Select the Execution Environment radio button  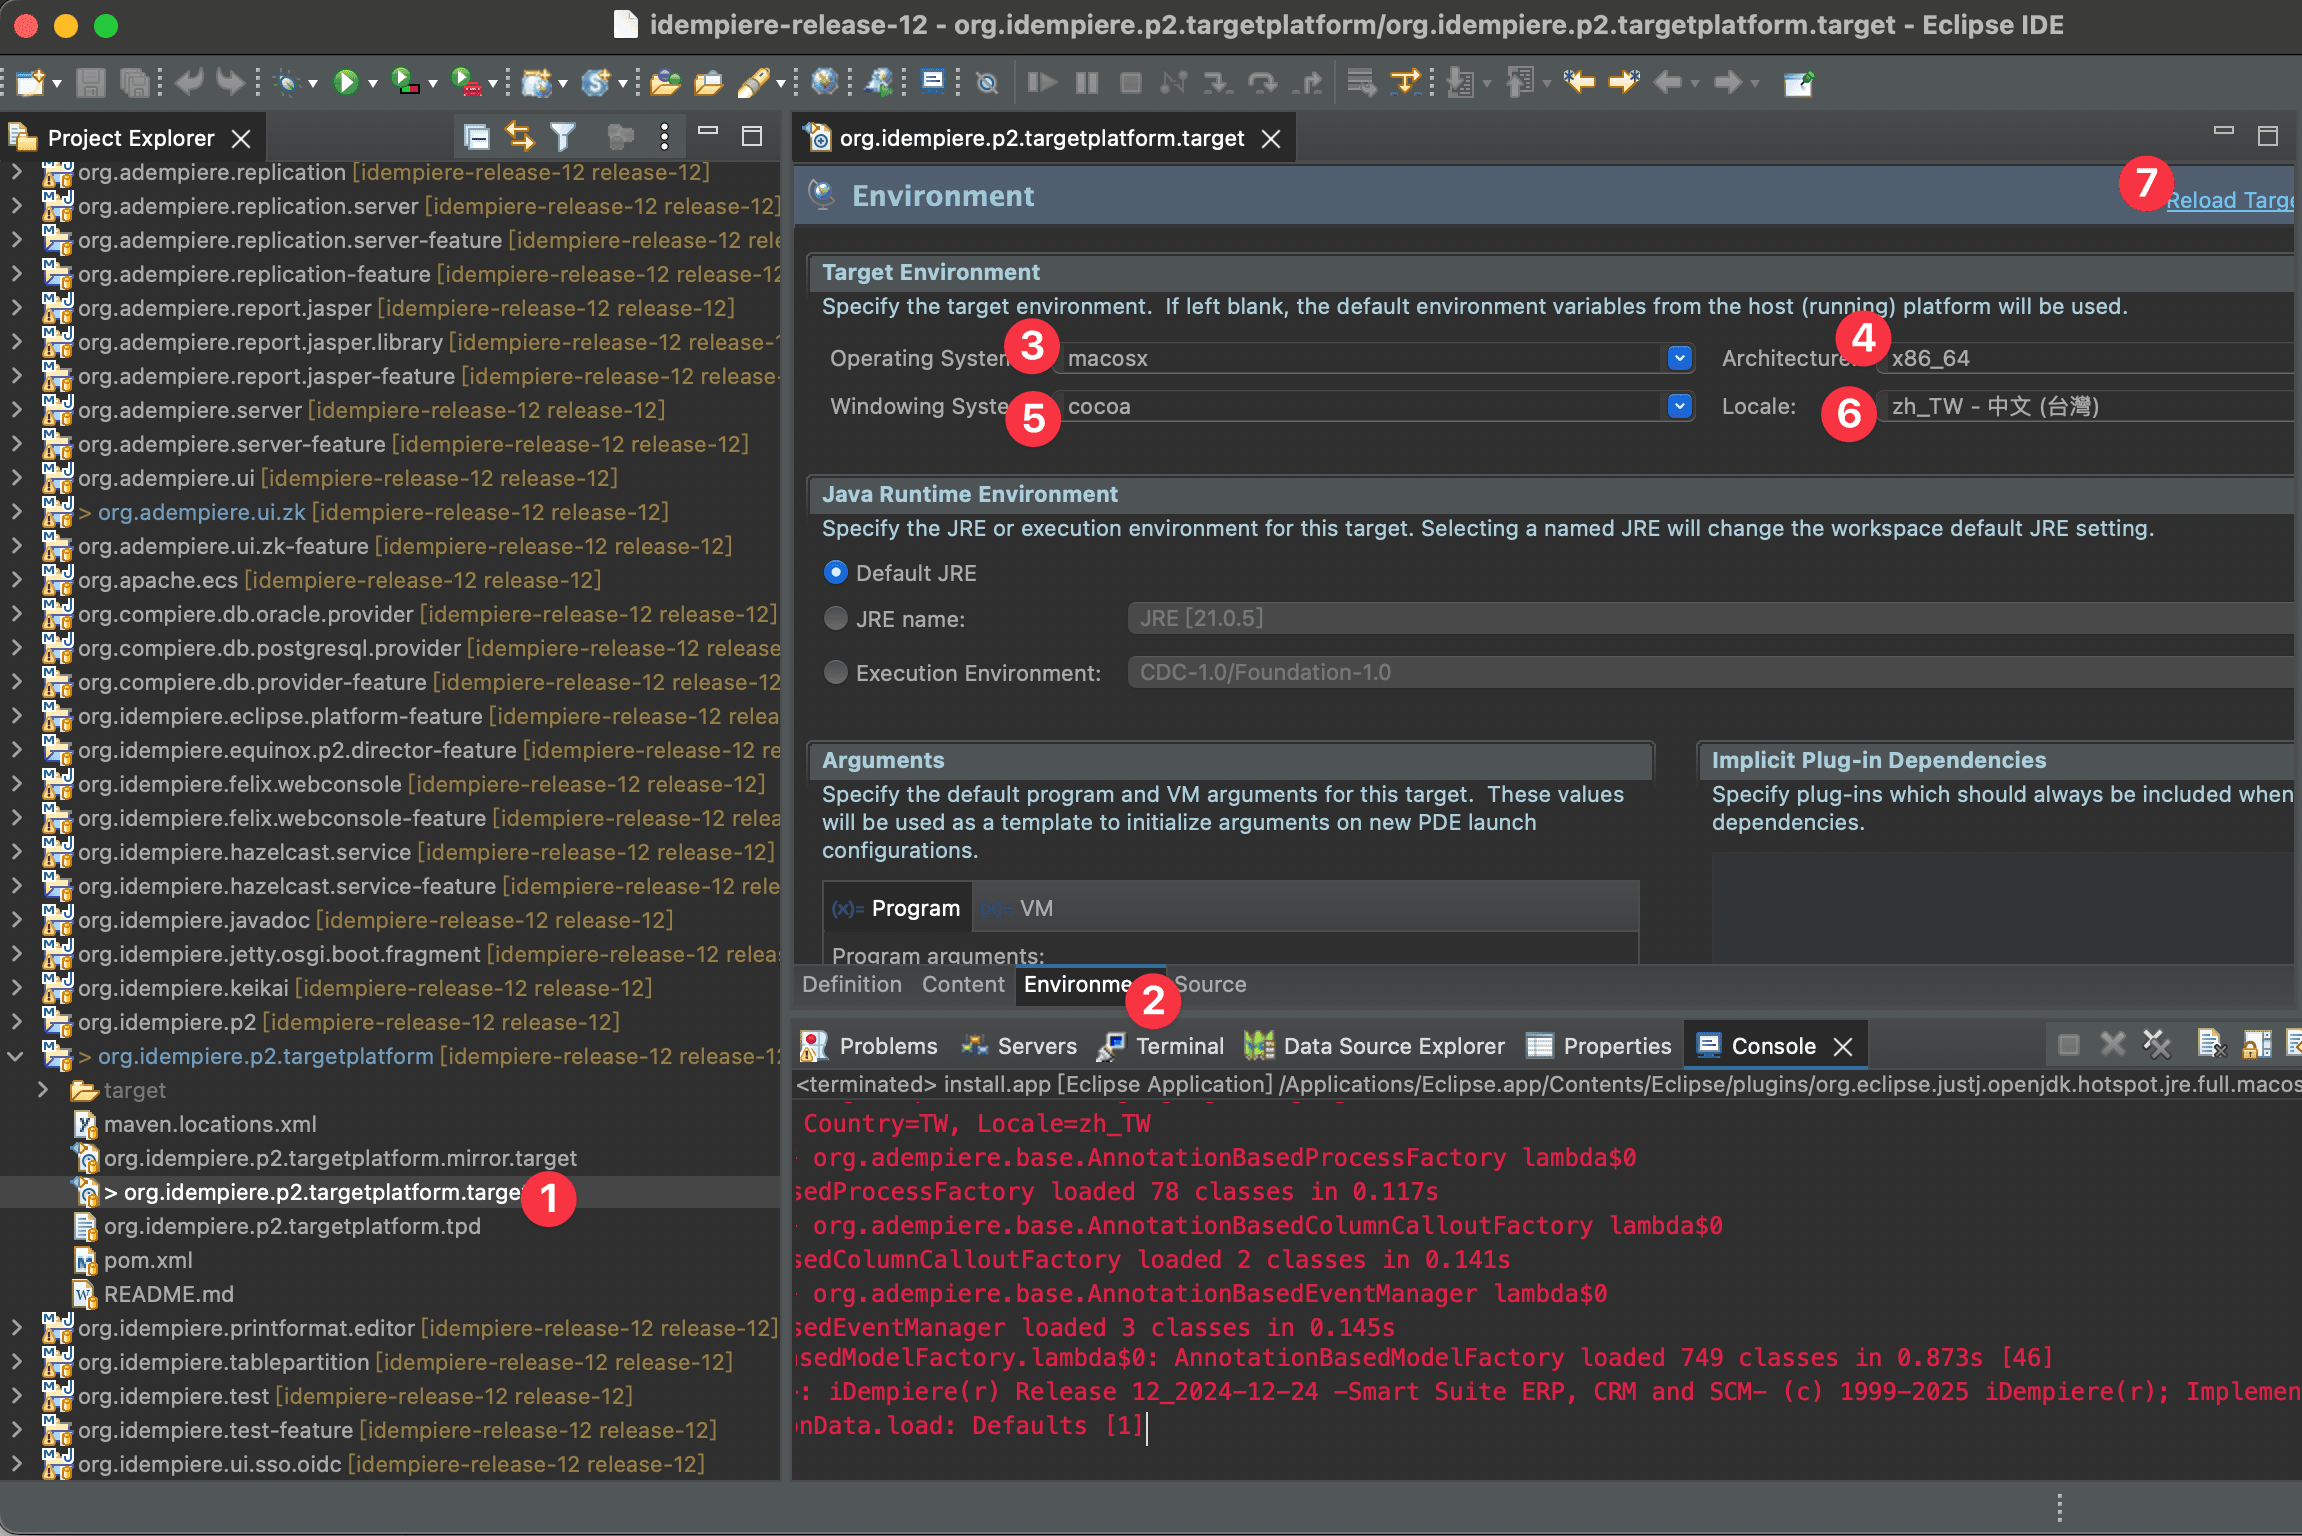835,672
